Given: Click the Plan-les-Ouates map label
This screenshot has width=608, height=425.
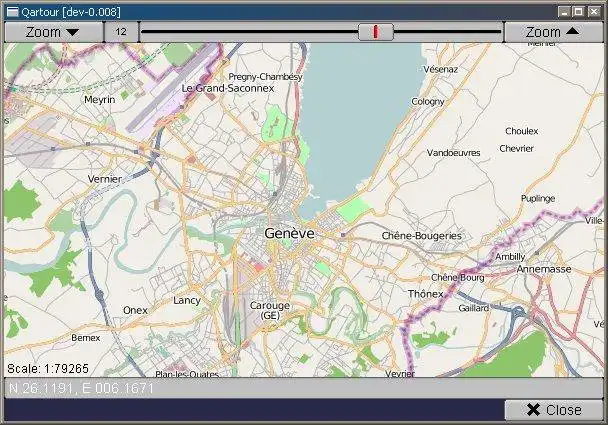Looking at the screenshot, I should point(187,374).
